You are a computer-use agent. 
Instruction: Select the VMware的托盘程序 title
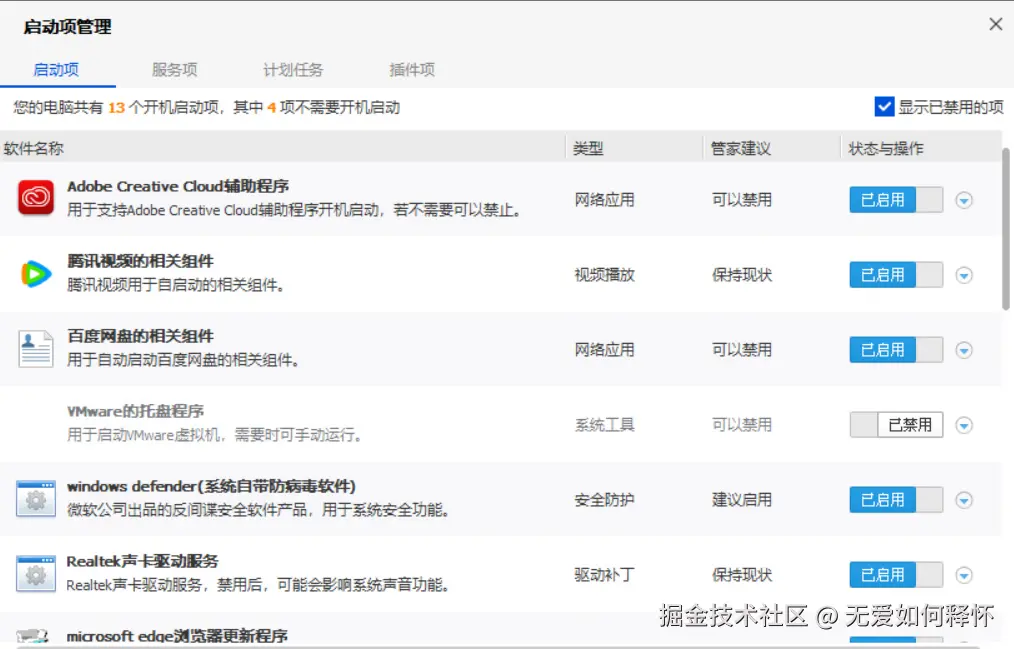(135, 411)
